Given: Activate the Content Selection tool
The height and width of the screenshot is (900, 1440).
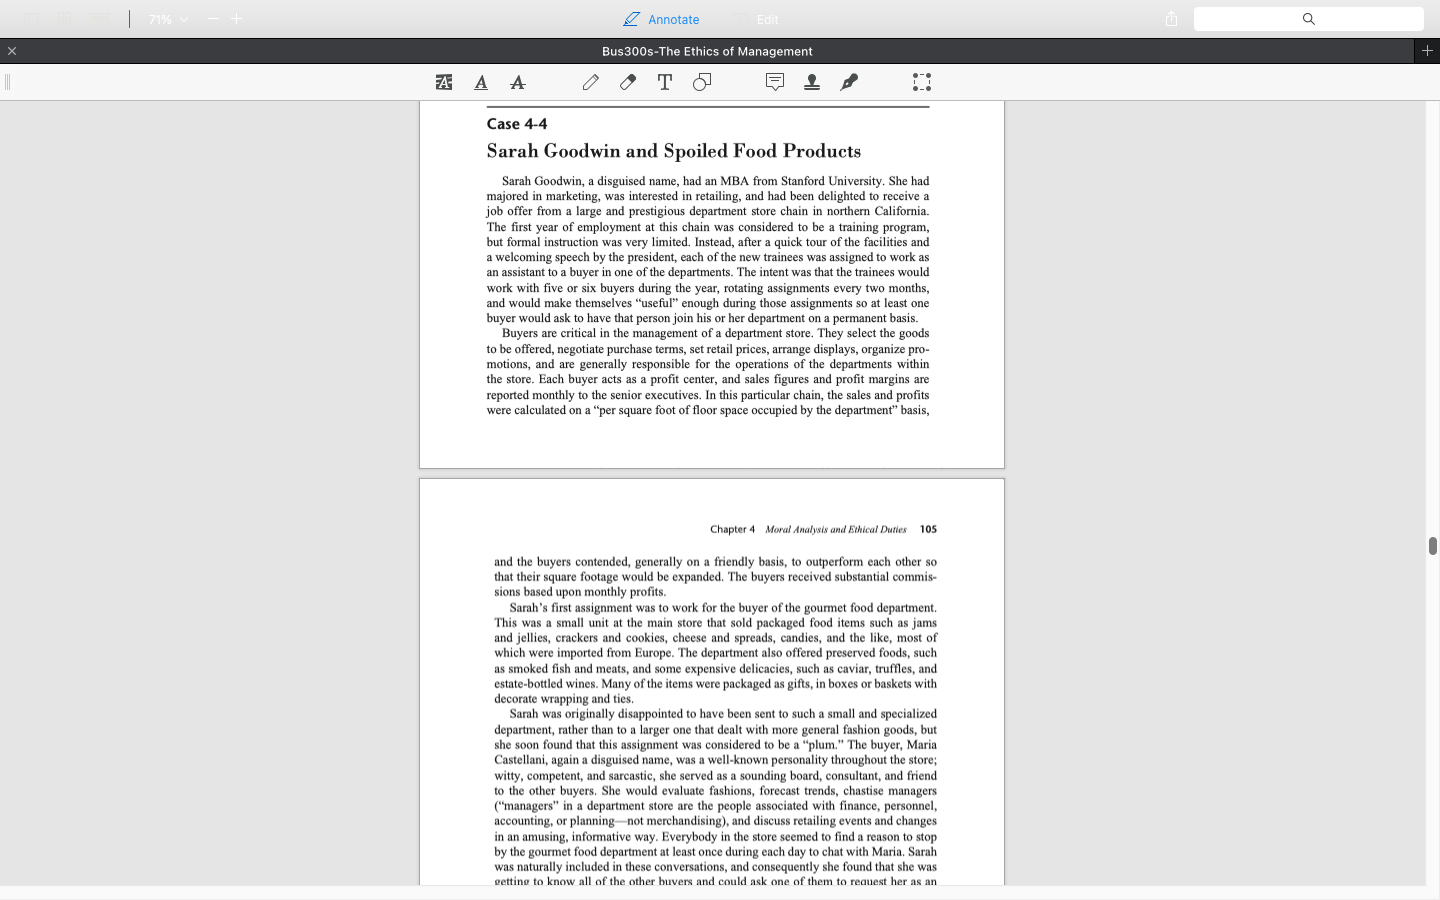Looking at the screenshot, I should tap(922, 82).
